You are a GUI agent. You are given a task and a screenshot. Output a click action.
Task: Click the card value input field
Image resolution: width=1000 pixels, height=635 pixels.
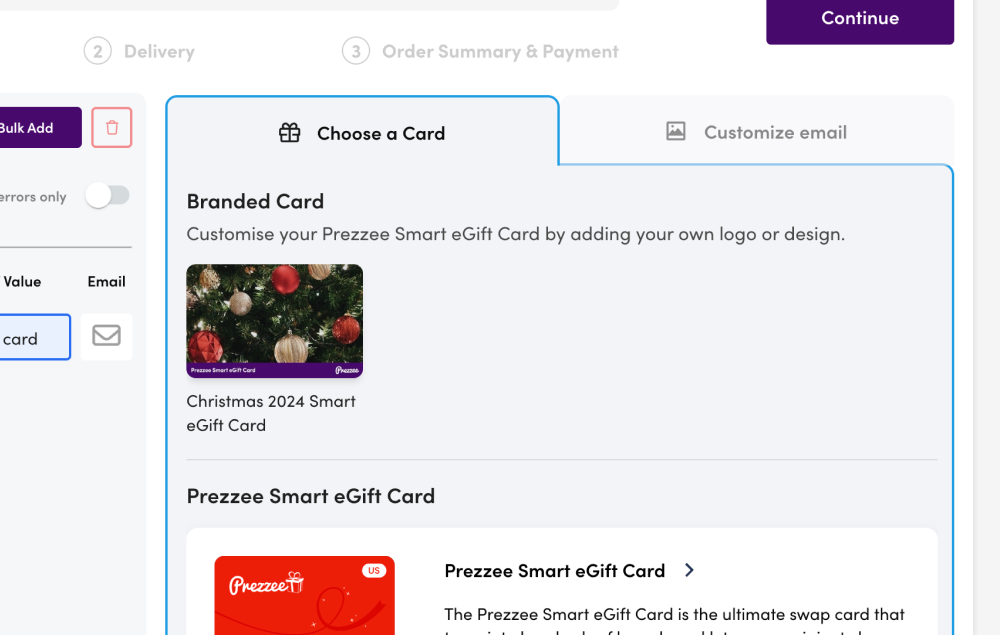30,337
